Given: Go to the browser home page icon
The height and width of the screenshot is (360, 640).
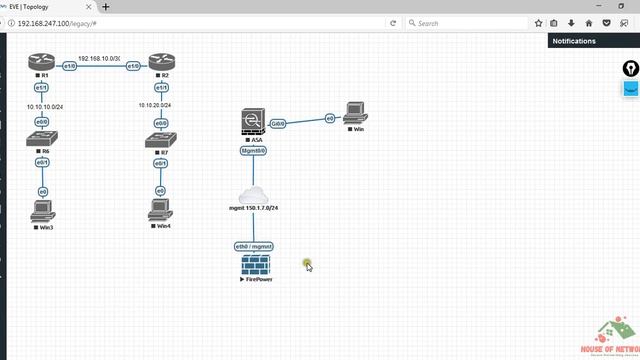Looking at the screenshot, I should [589, 23].
